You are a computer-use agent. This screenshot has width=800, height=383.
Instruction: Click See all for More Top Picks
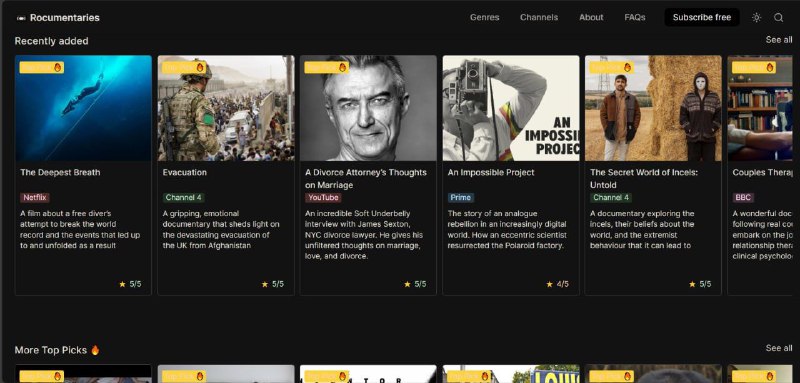779,348
